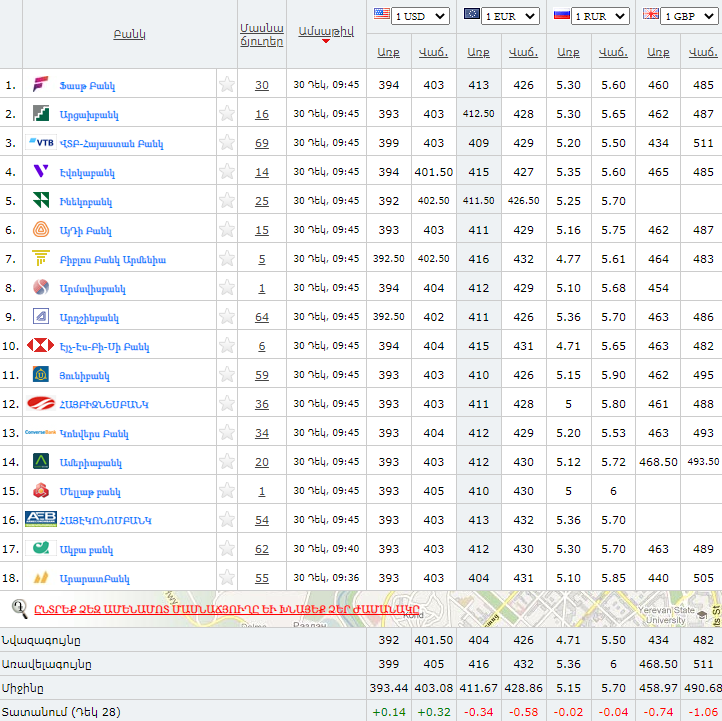
Task: Sort by the date column header
Action: coord(326,31)
